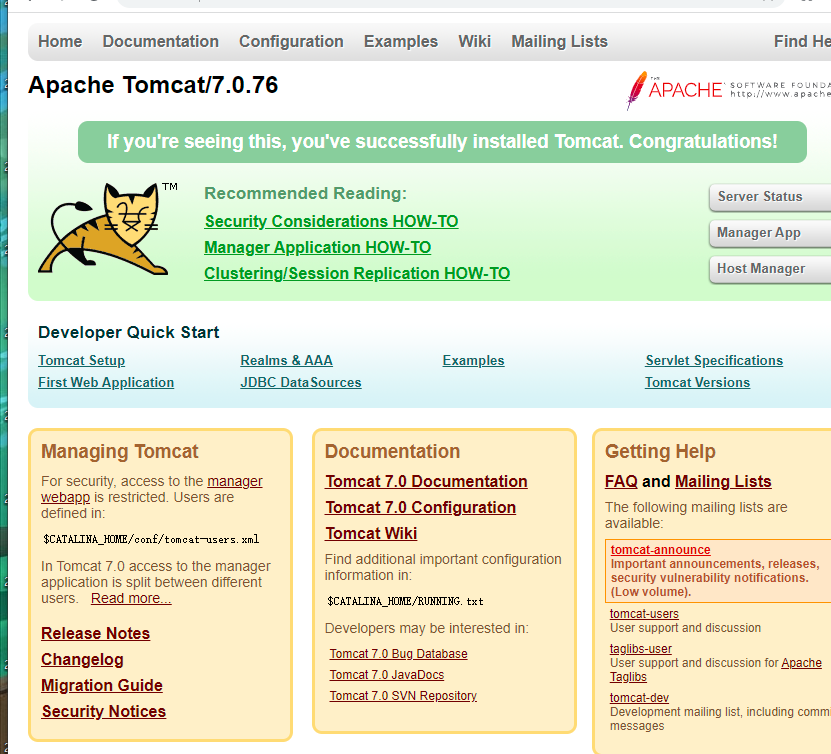Go to the Configuration nav item
Screen dimensions: 831x754
pos(291,41)
